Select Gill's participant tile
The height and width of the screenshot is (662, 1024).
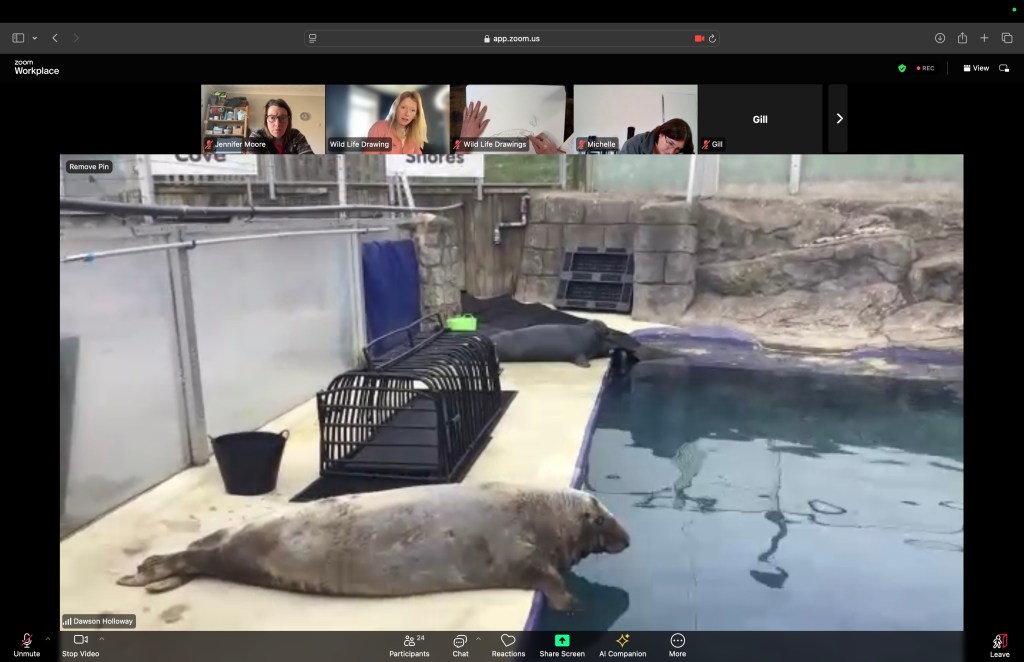pyautogui.click(x=760, y=118)
